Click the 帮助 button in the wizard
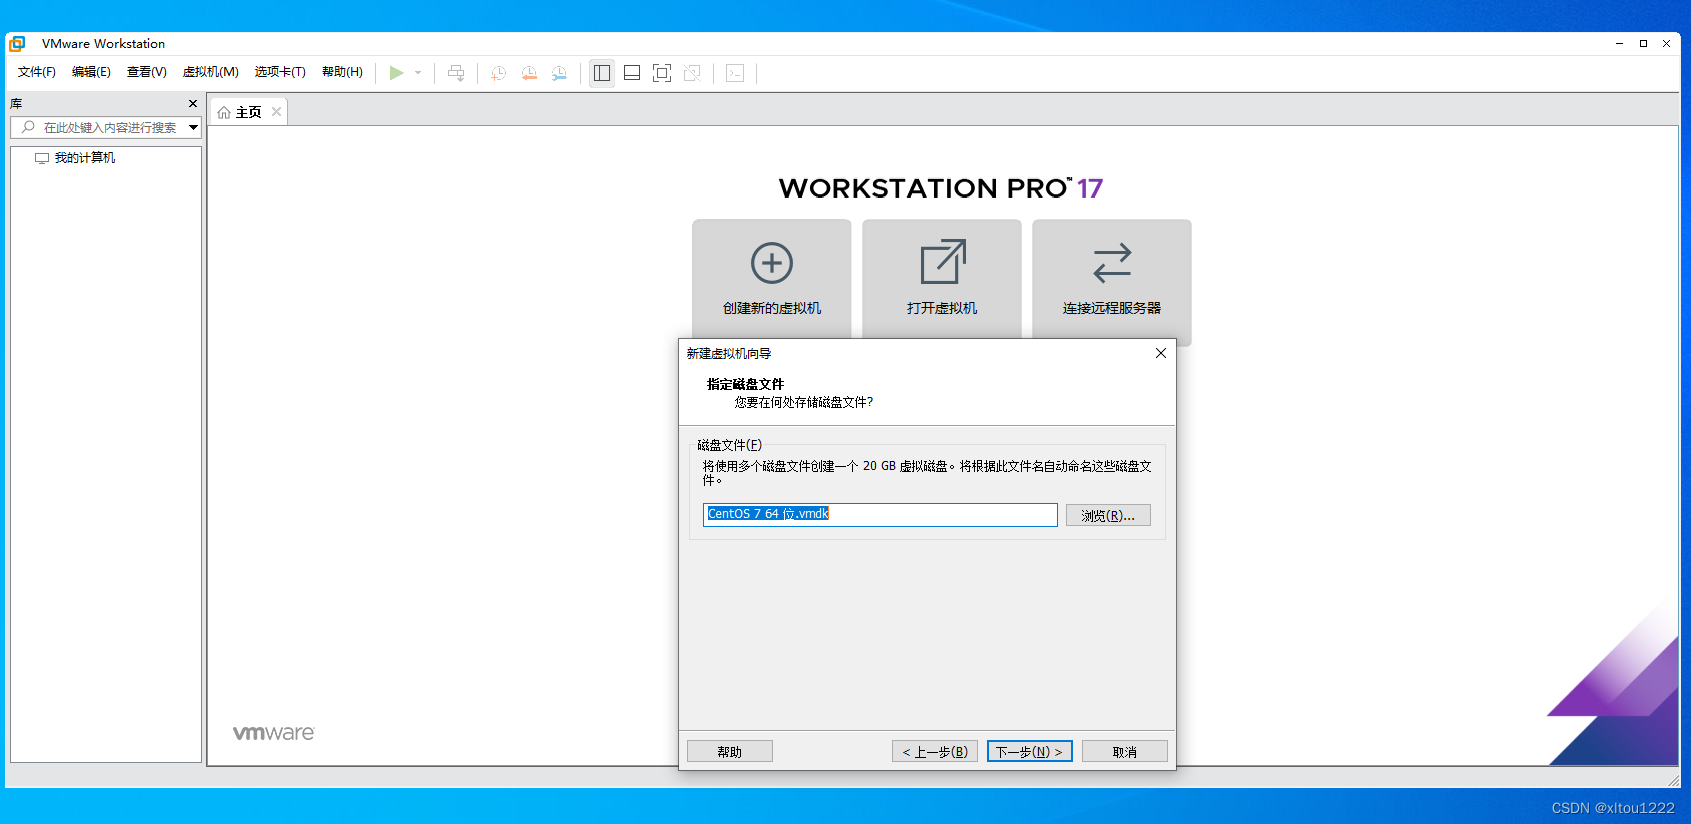This screenshot has height=824, width=1691. [x=730, y=751]
